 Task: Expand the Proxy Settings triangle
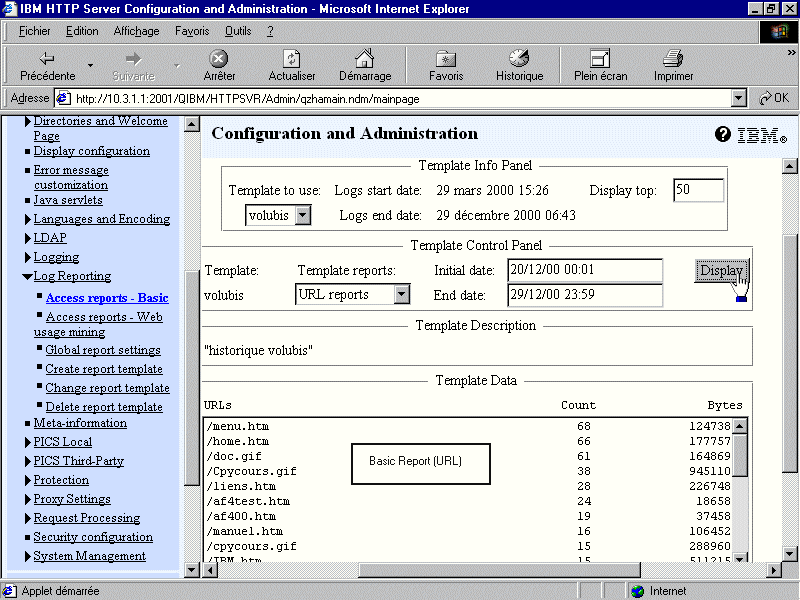pyautogui.click(x=28, y=499)
